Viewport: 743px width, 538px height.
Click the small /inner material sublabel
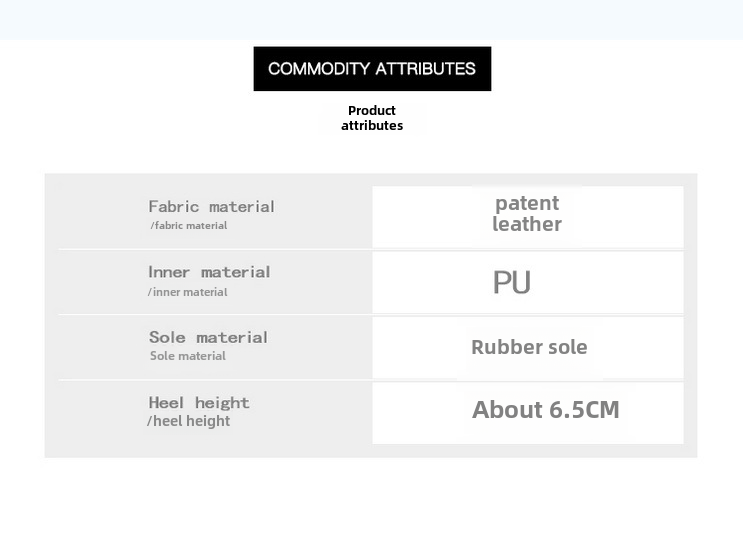tap(188, 292)
